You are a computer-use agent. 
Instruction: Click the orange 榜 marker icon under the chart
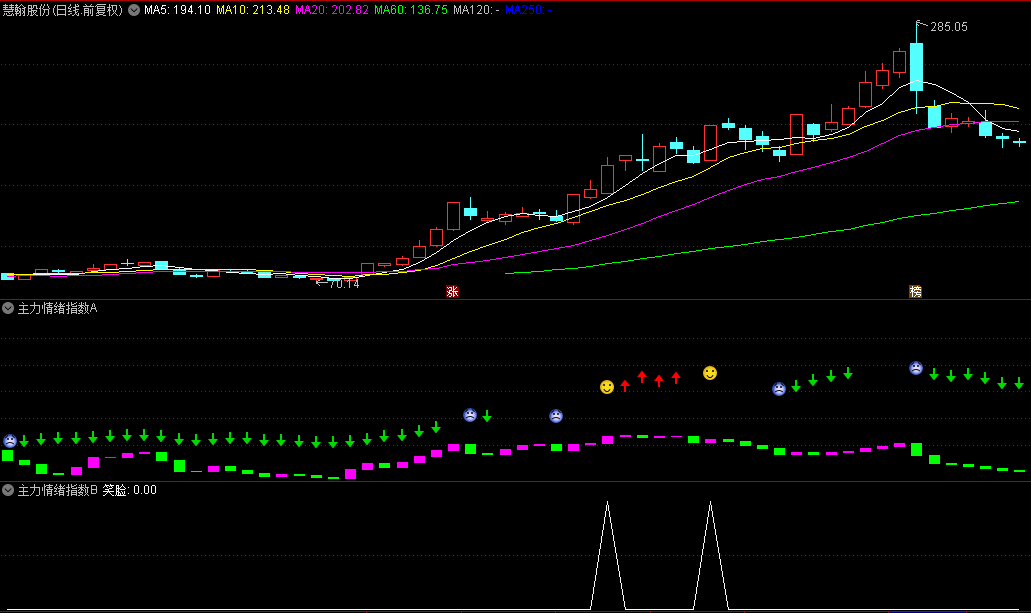(x=915, y=291)
